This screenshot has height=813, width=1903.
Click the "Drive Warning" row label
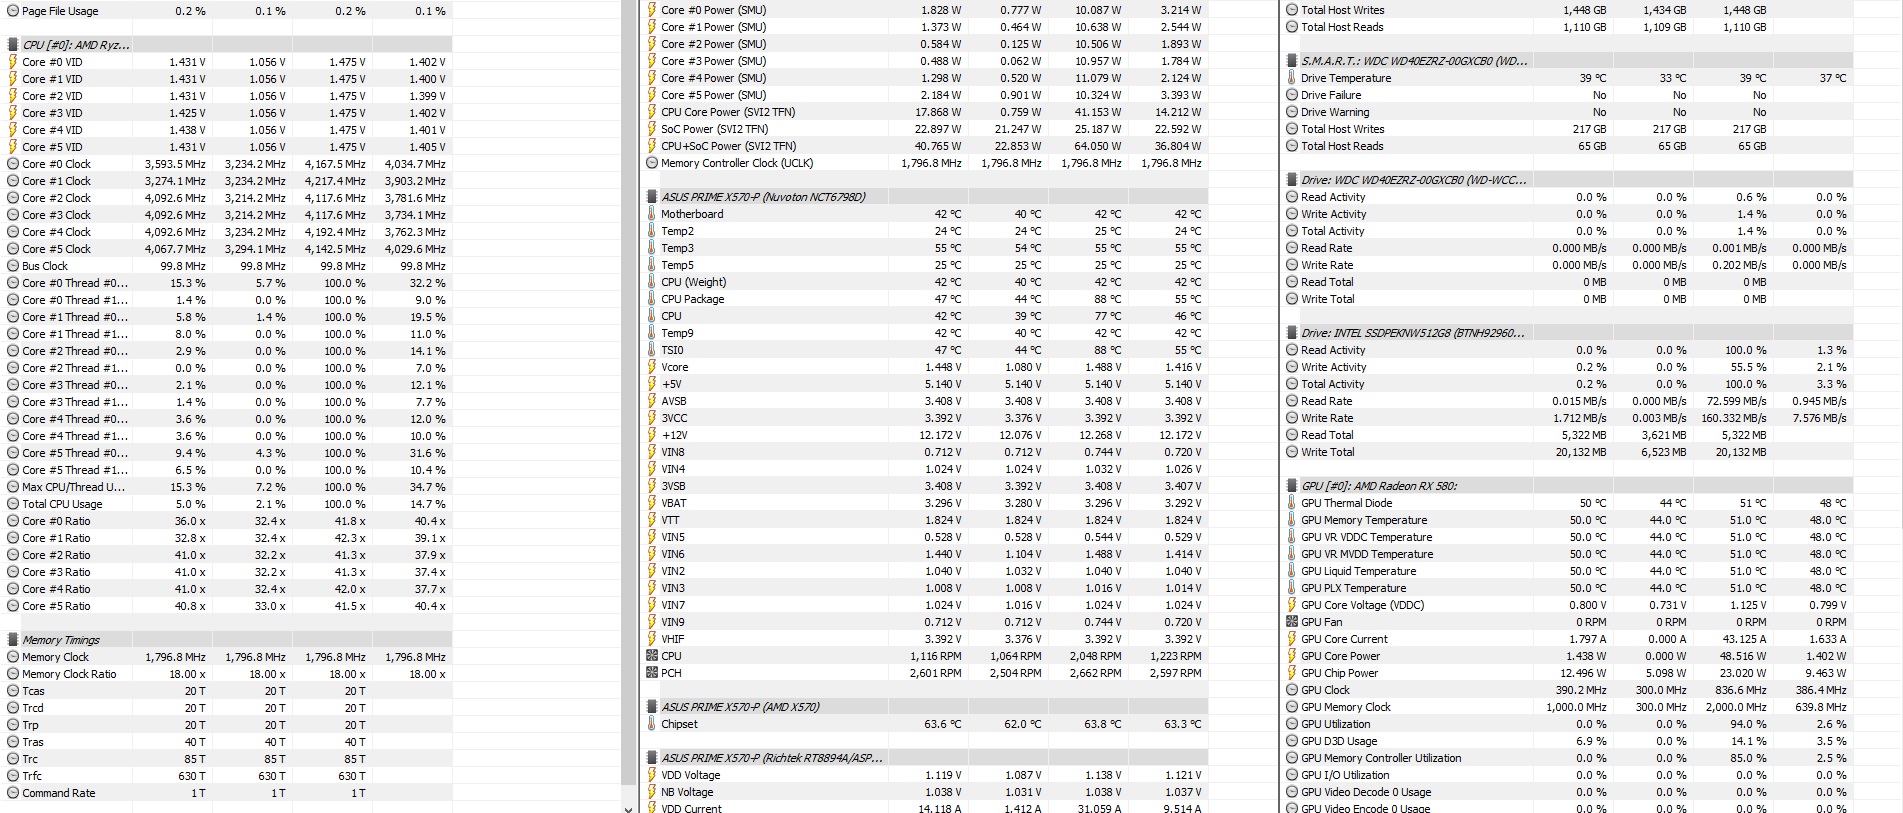(x=1335, y=112)
